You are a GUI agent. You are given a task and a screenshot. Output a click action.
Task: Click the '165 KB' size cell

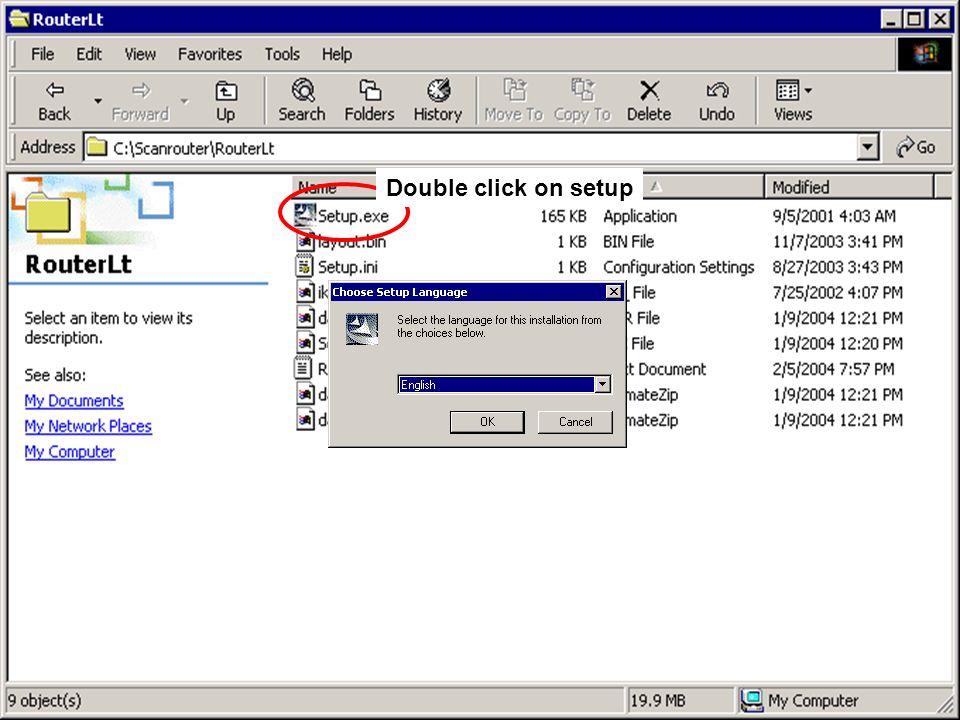pyautogui.click(x=563, y=216)
